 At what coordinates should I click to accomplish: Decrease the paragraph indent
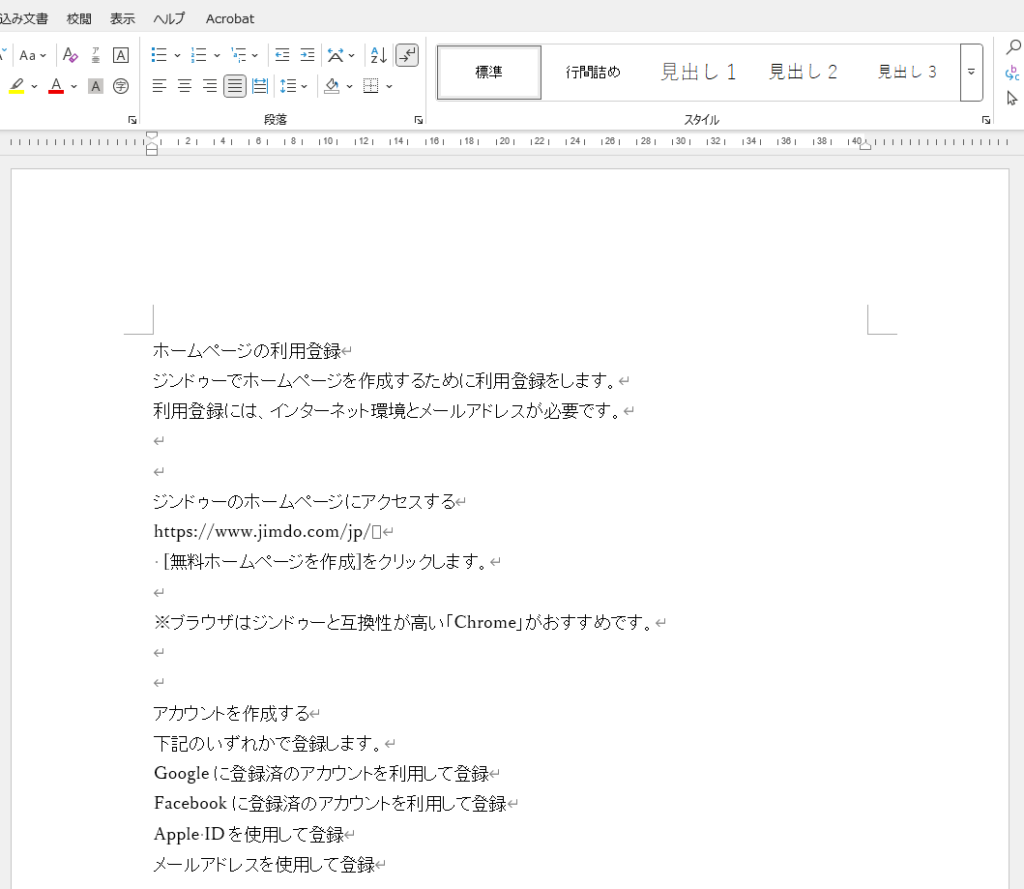pyautogui.click(x=282, y=55)
